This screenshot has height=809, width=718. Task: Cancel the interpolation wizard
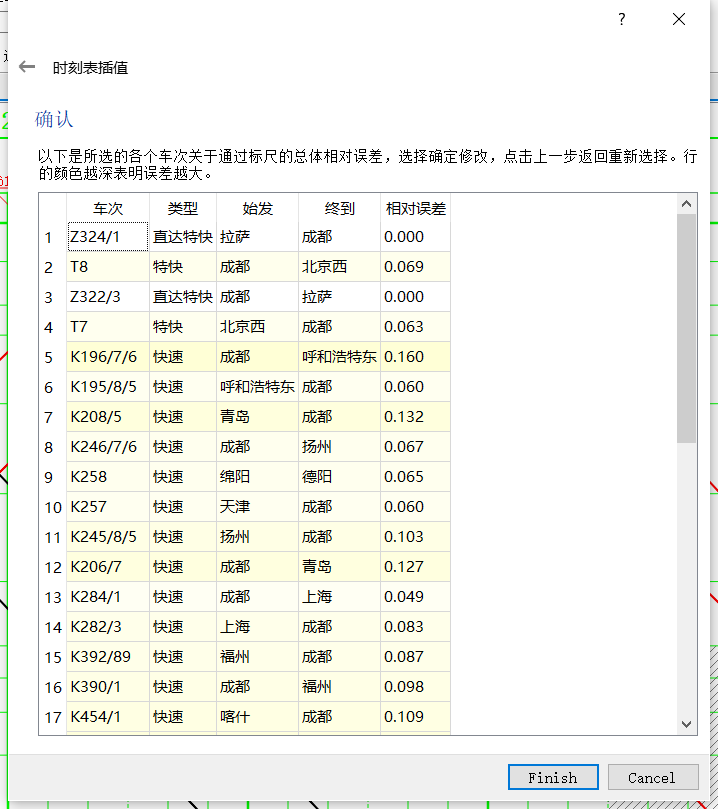click(x=653, y=777)
